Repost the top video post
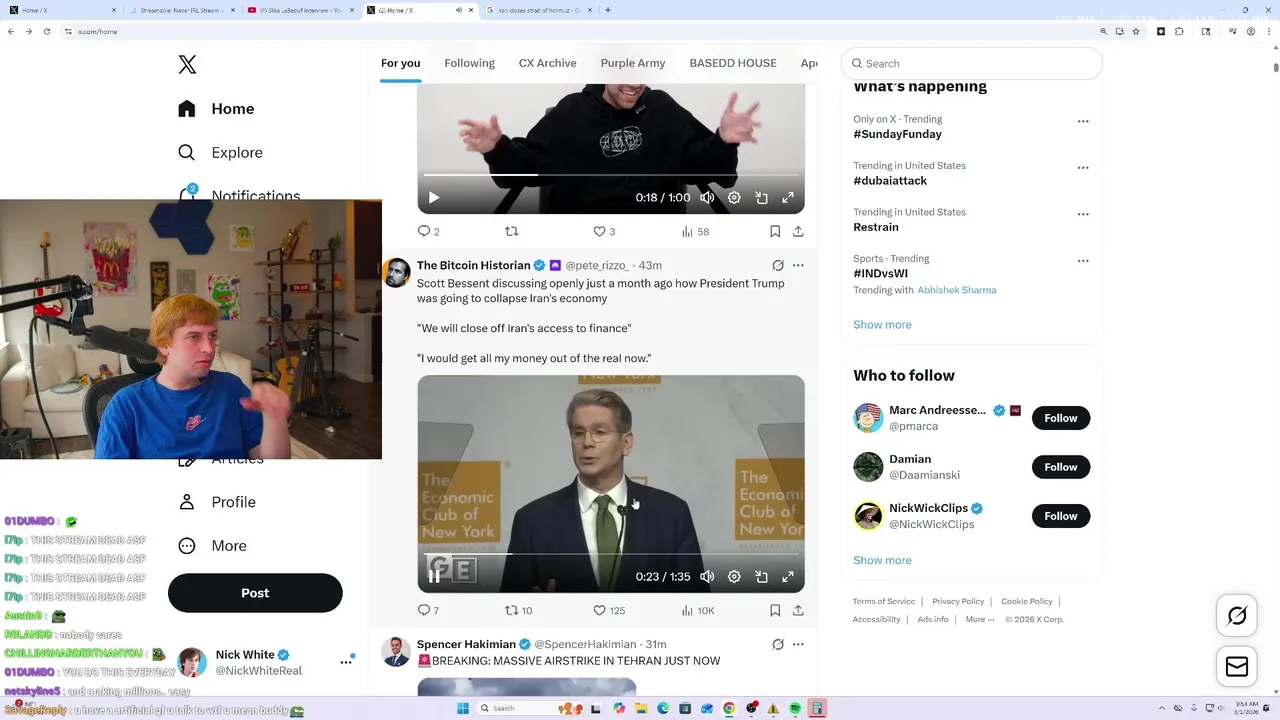 click(x=511, y=231)
